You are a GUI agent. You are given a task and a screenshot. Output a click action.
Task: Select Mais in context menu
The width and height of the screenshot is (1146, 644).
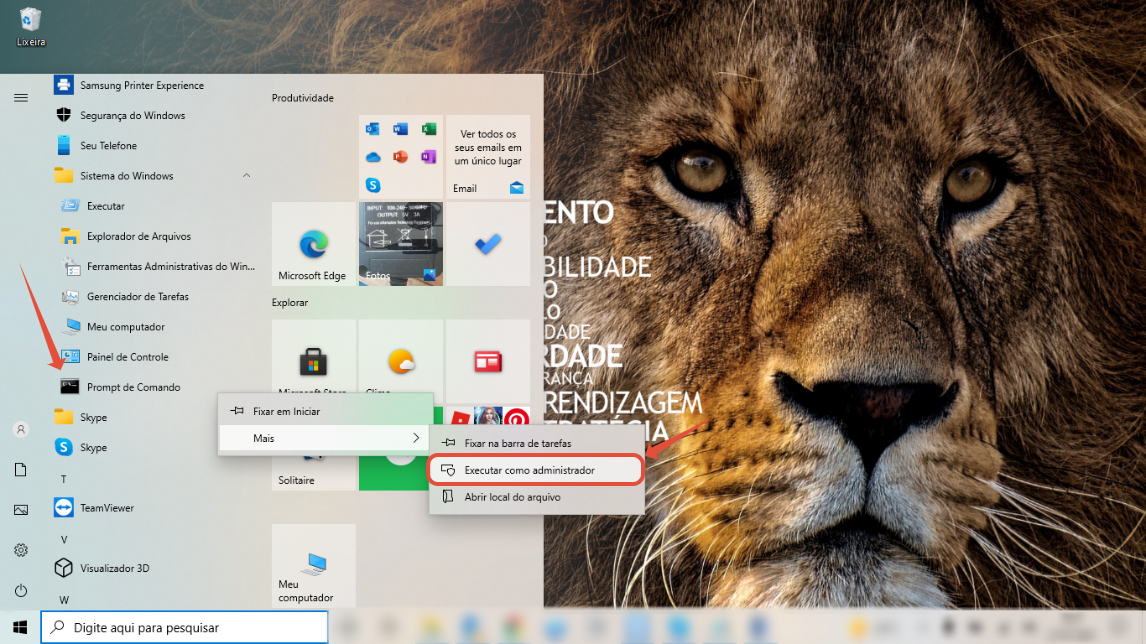(326, 438)
